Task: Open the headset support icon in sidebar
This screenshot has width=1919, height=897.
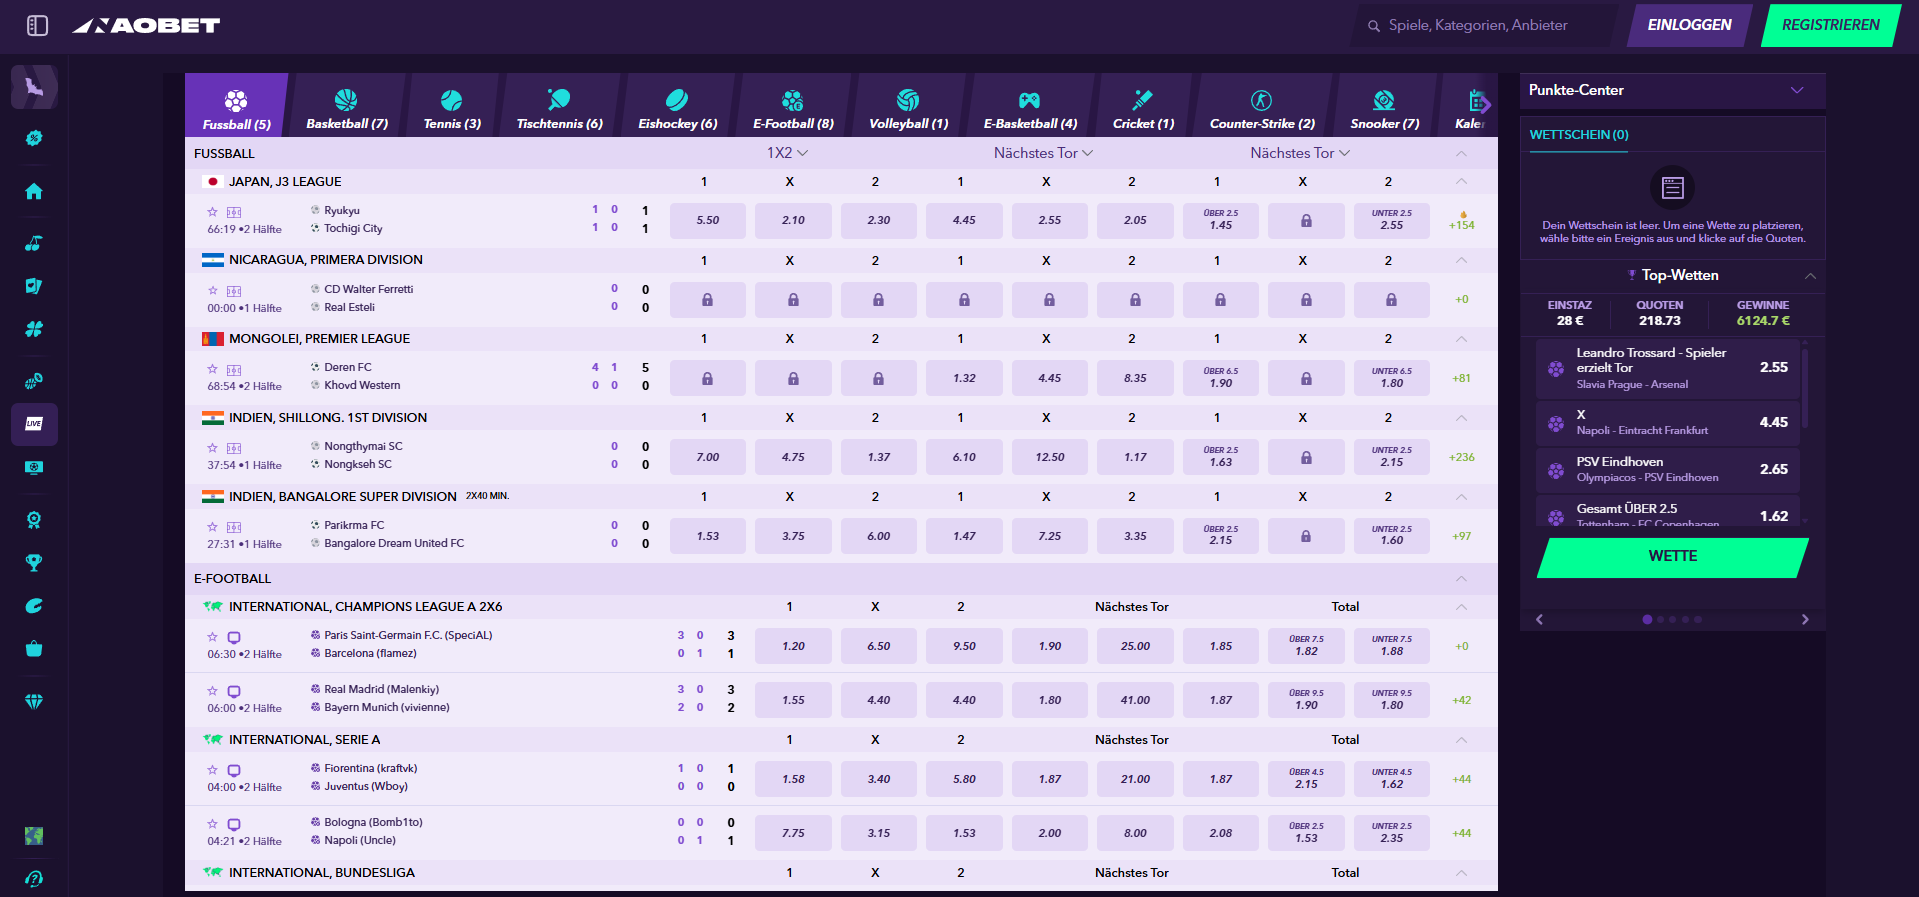Action: click(x=34, y=879)
